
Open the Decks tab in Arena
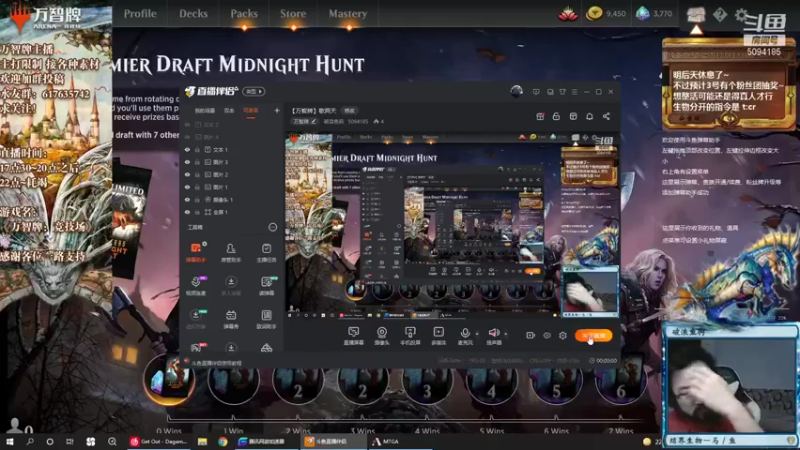pos(193,14)
